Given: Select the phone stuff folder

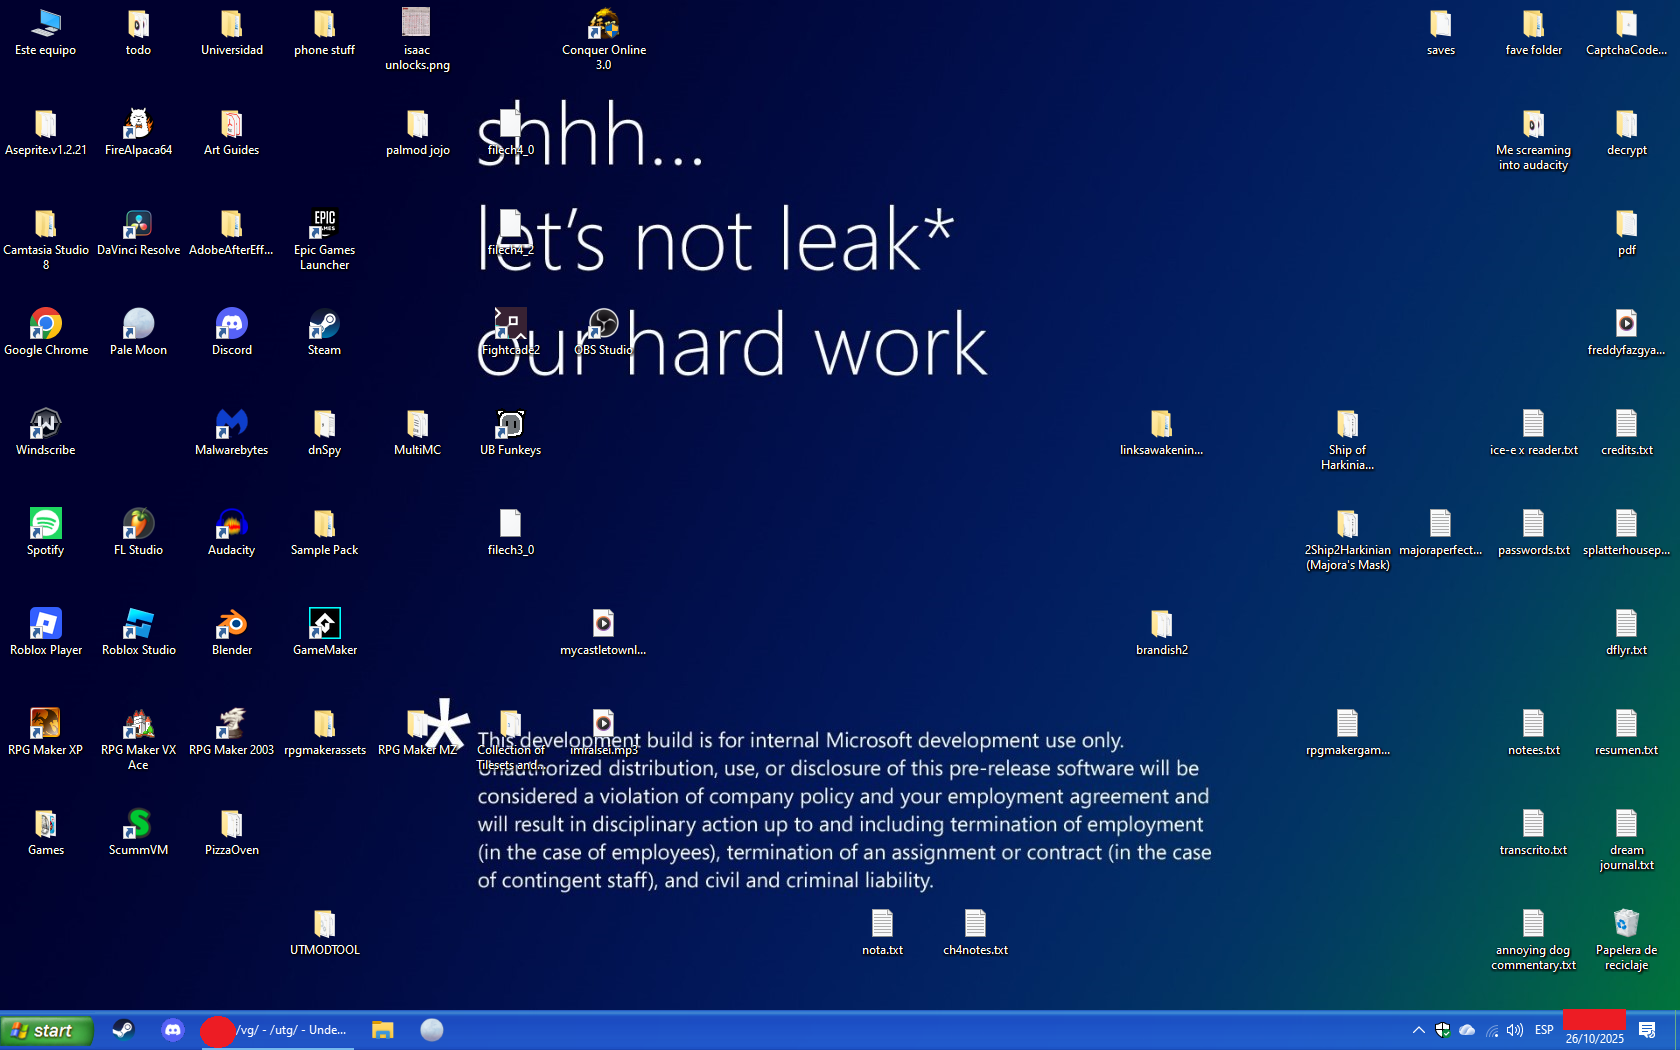Looking at the screenshot, I should click(324, 32).
